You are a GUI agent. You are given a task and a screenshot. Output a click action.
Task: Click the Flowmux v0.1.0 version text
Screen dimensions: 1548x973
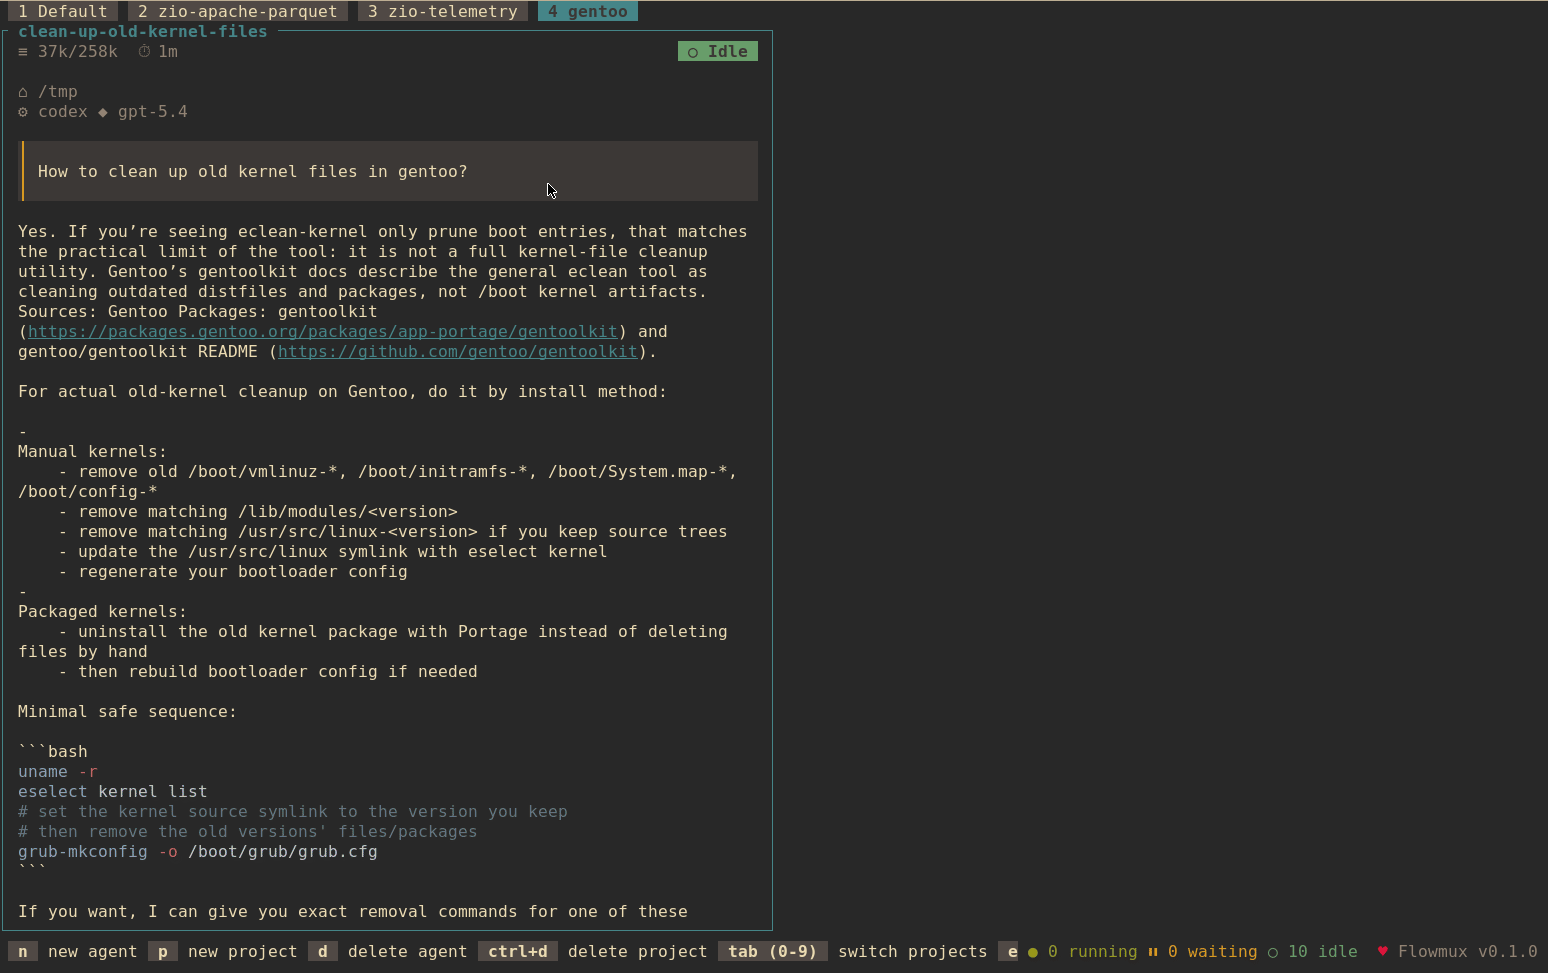[1468, 952]
